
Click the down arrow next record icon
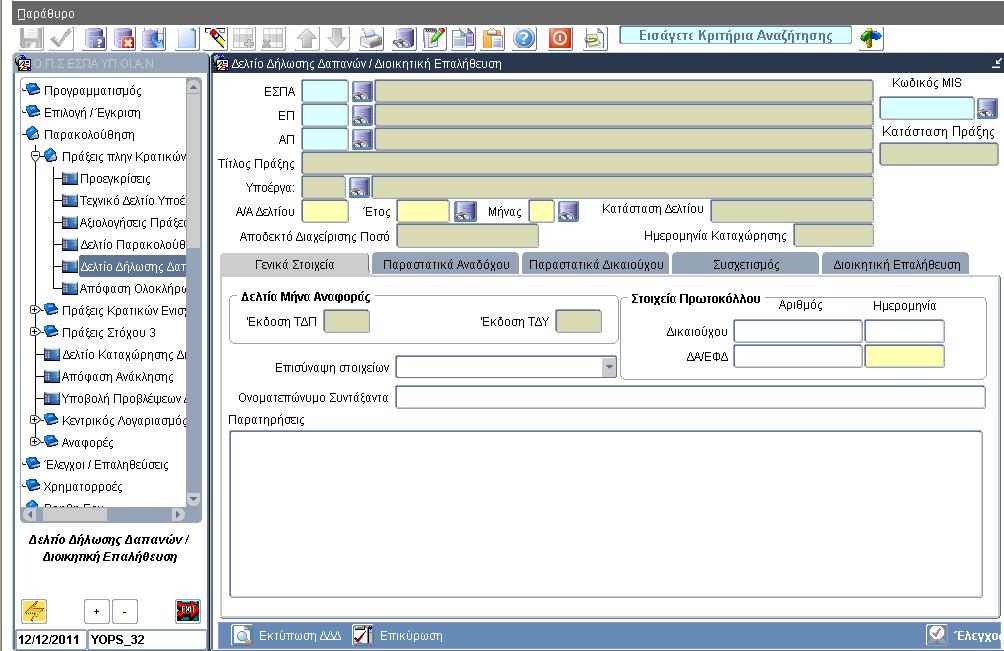tap(337, 39)
